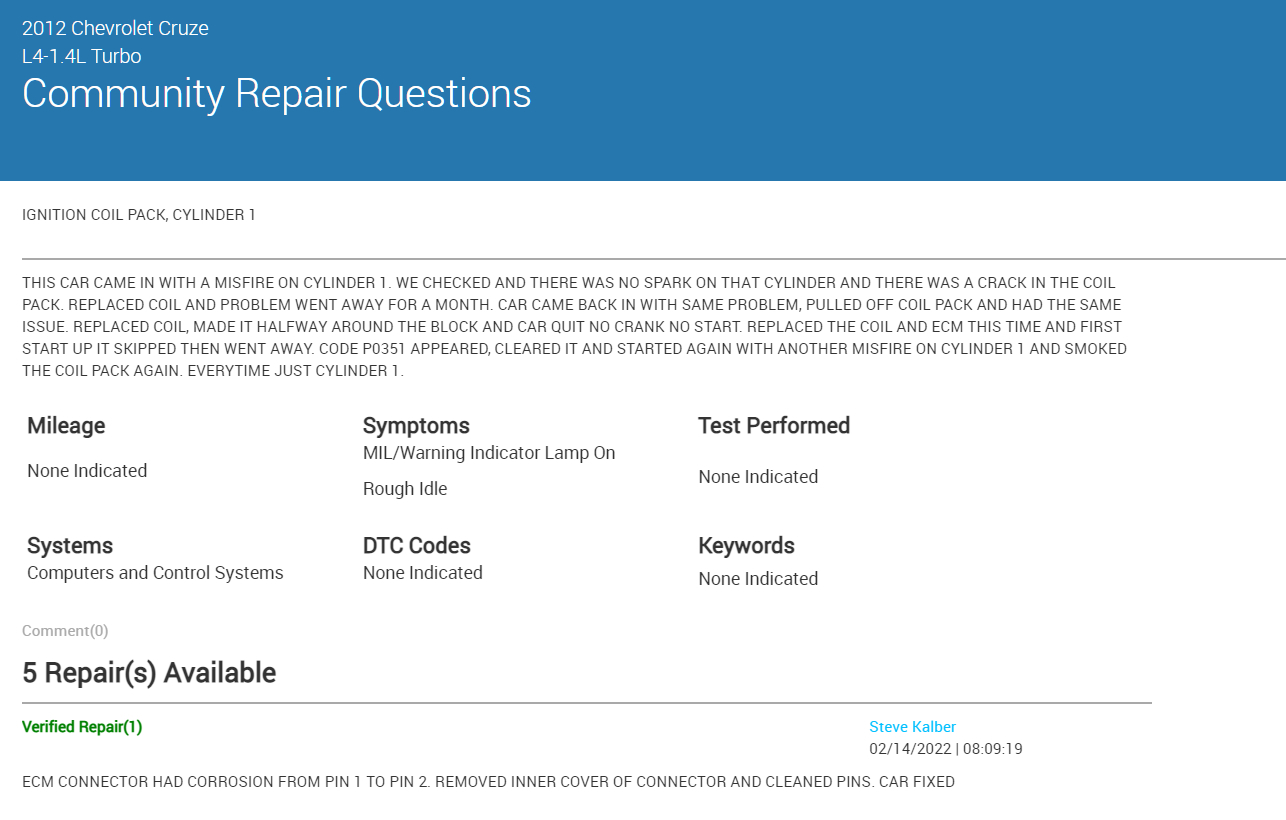Click the L4-1.4L Turbo engine text
This screenshot has width=1286, height=820.
[x=81, y=56]
